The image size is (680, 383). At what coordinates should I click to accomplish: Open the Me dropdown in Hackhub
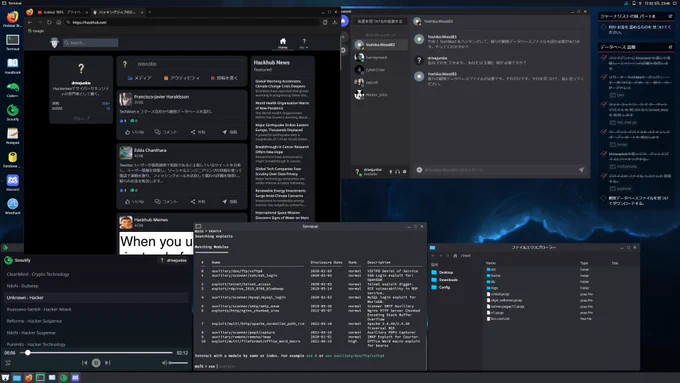304,43
